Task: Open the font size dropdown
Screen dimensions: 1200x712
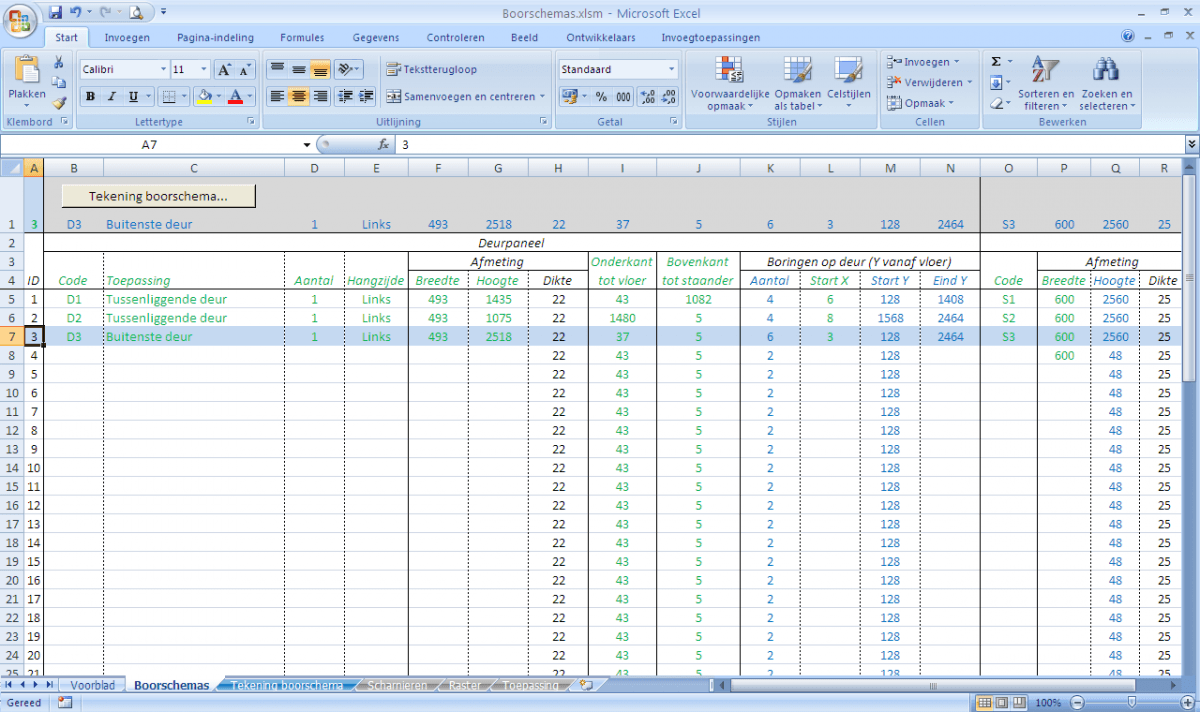Action: (x=204, y=70)
